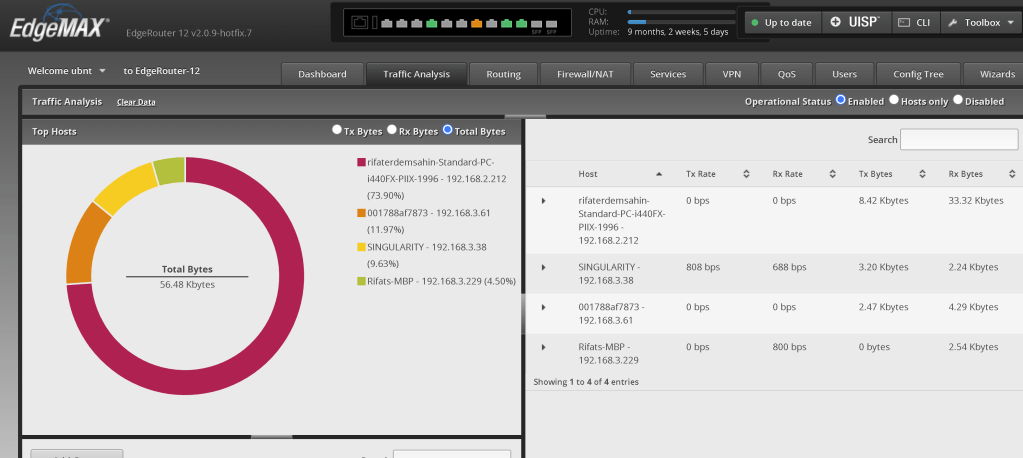1023x458 pixels.
Task: Click the 8.42 Kbytes Tx Bytes cell
Action: point(883,201)
